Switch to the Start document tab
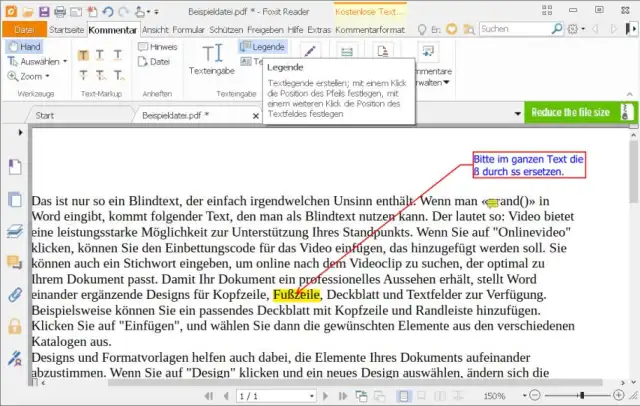Viewport: 640px width, 406px height. (x=46, y=115)
